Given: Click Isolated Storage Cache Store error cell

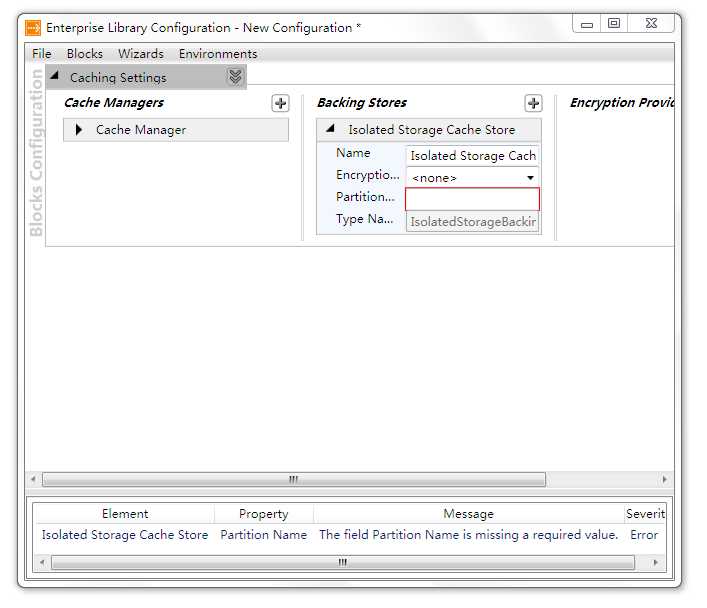Looking at the screenshot, I should click(x=125, y=535).
